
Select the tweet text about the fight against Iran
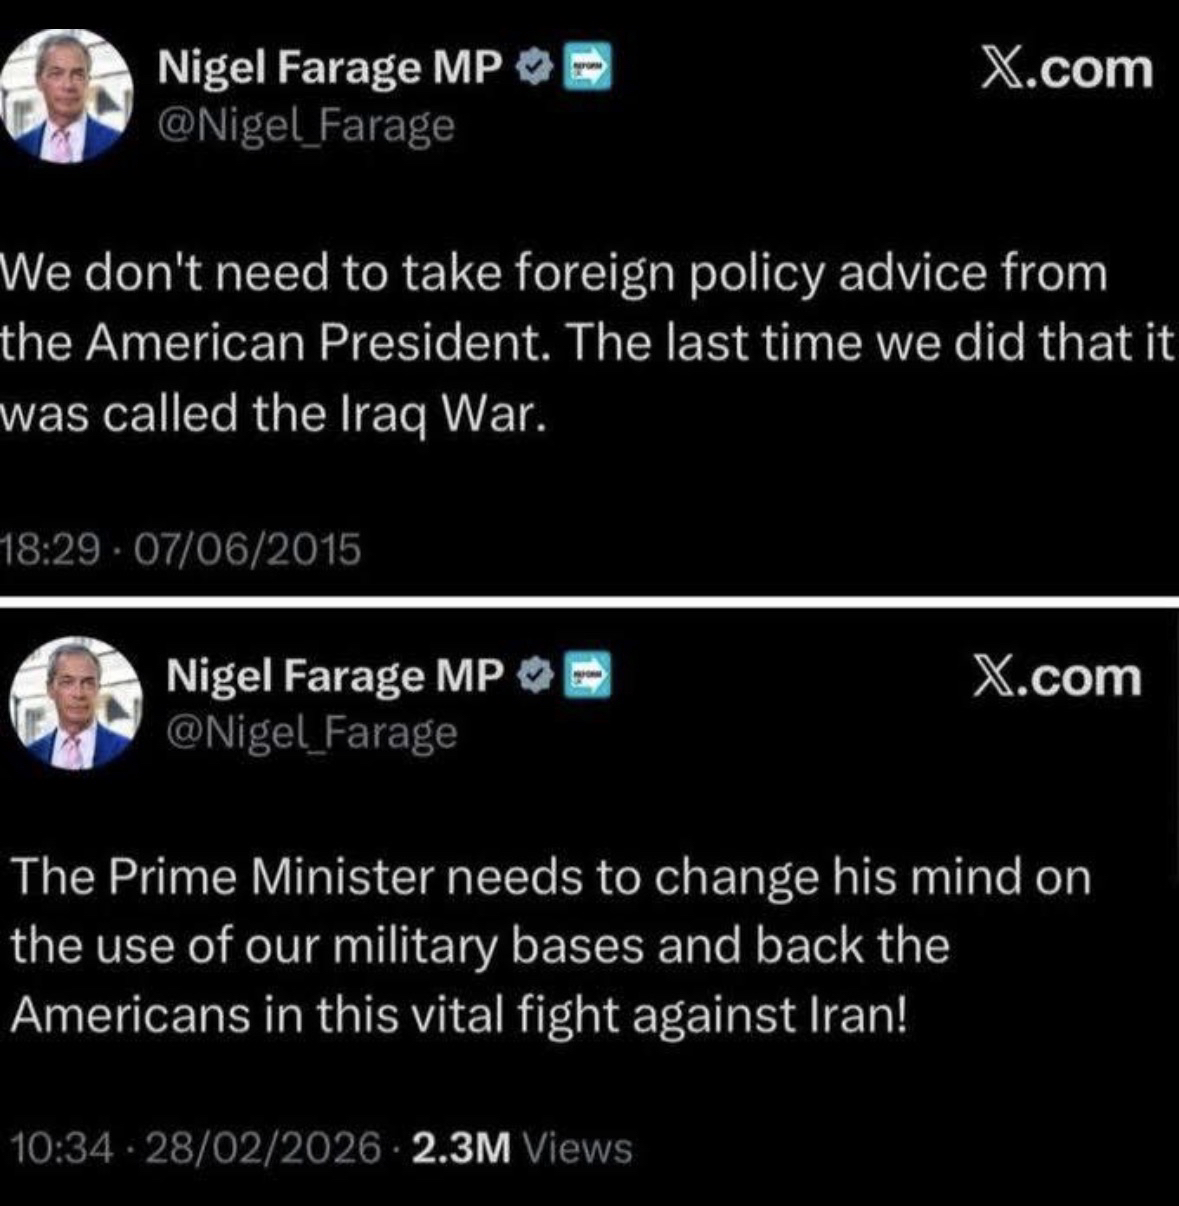[x=550, y=946]
